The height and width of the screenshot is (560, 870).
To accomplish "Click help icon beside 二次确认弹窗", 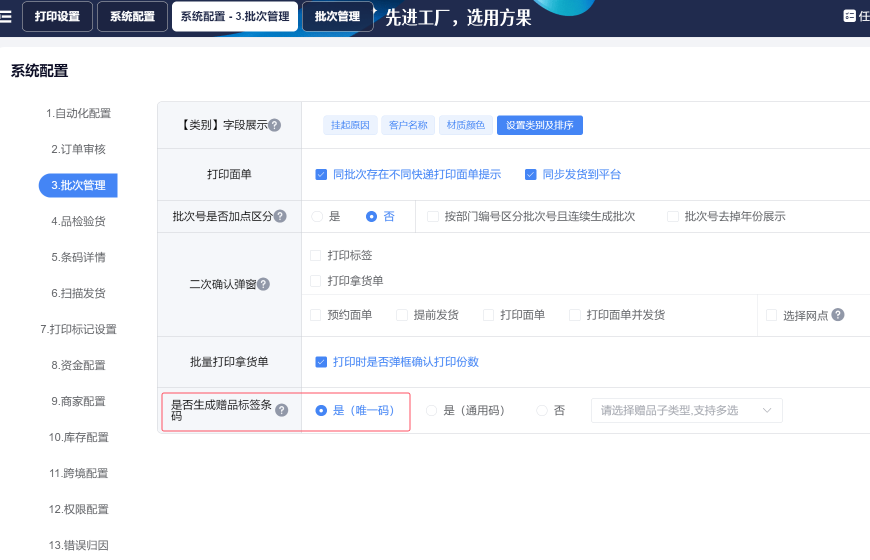I will click(263, 284).
